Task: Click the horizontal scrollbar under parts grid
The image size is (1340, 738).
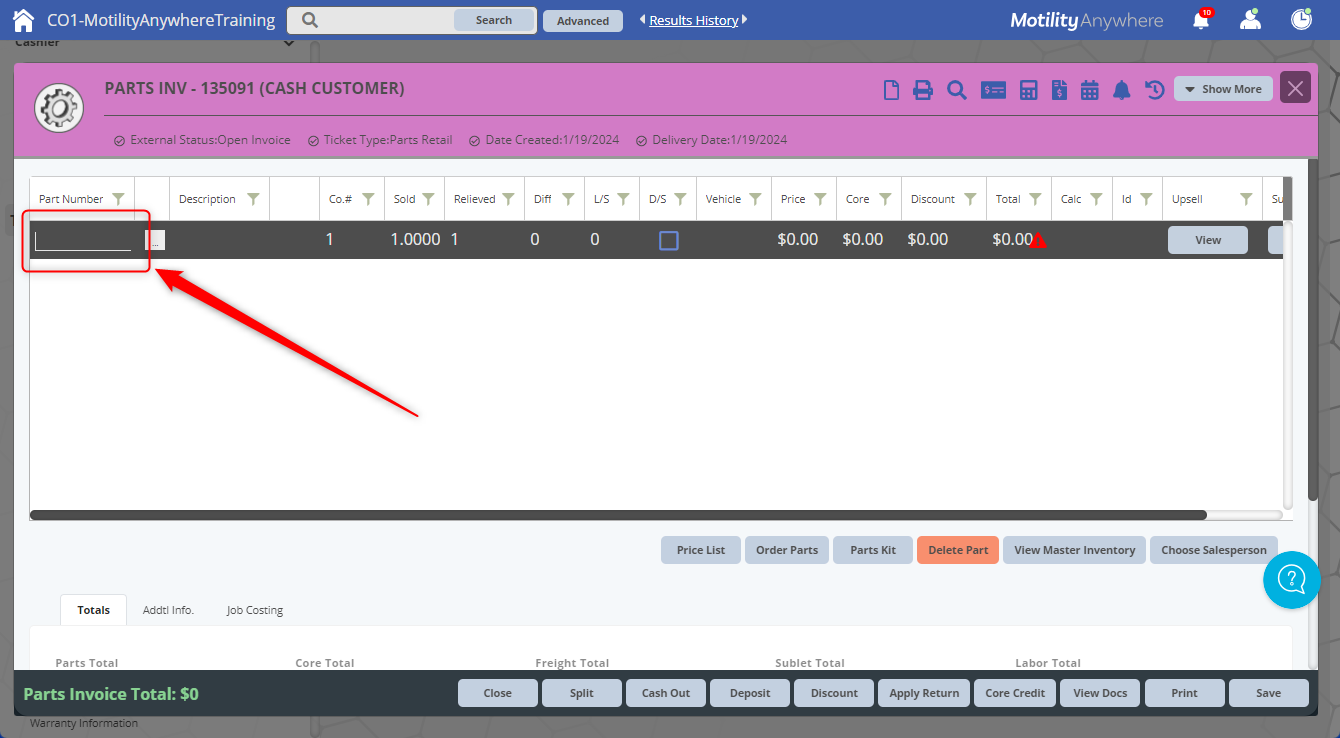Action: pos(618,515)
